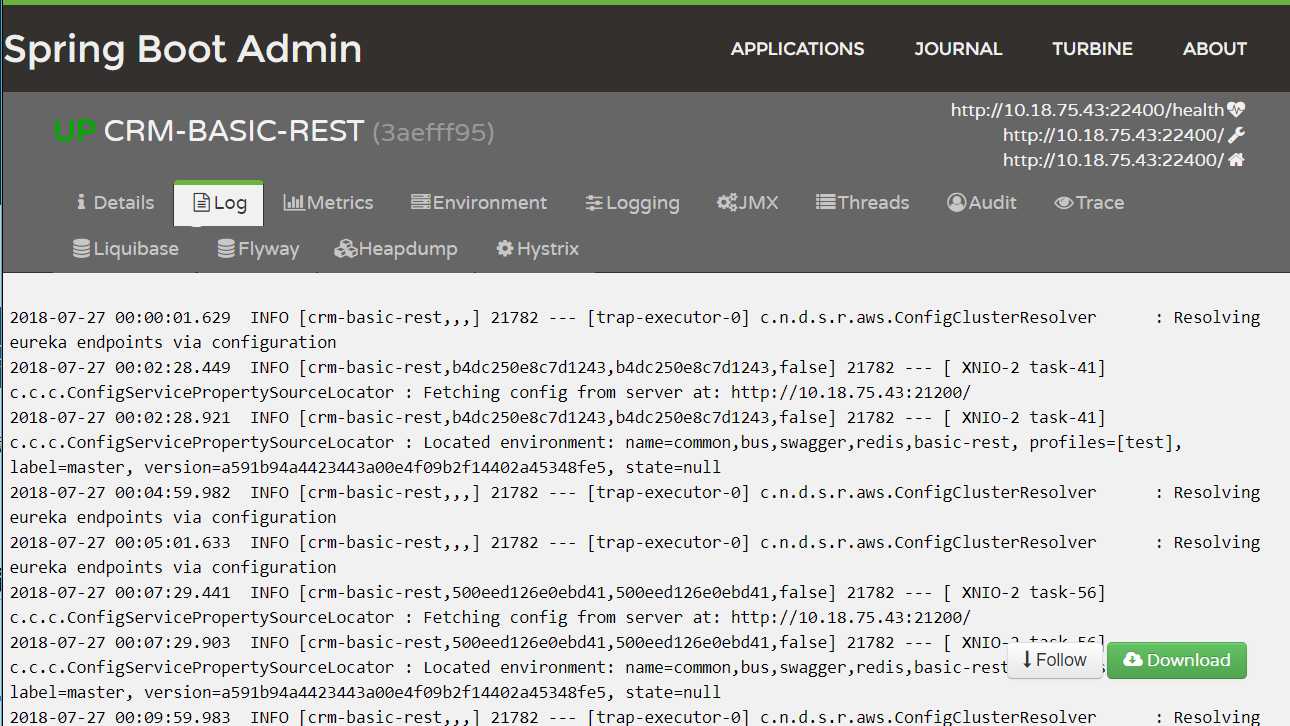Go to the Logging tab
This screenshot has width=1290, height=726.
pyautogui.click(x=632, y=203)
